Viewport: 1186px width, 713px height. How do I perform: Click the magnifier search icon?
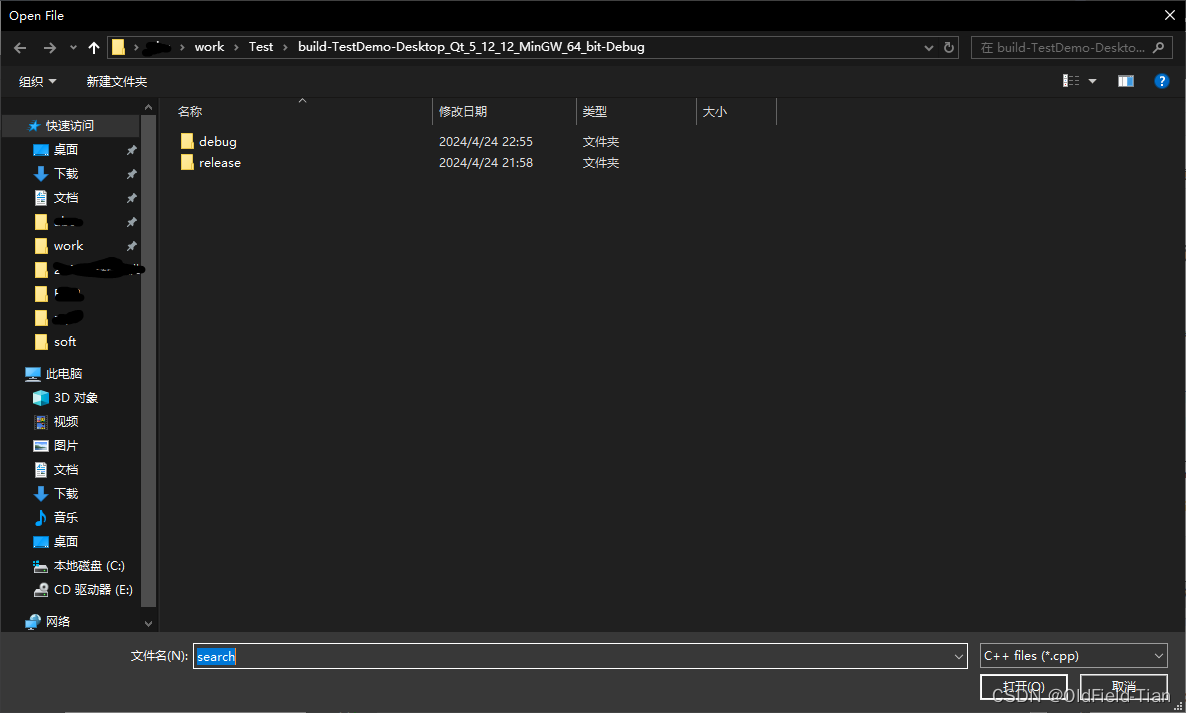click(x=1159, y=48)
